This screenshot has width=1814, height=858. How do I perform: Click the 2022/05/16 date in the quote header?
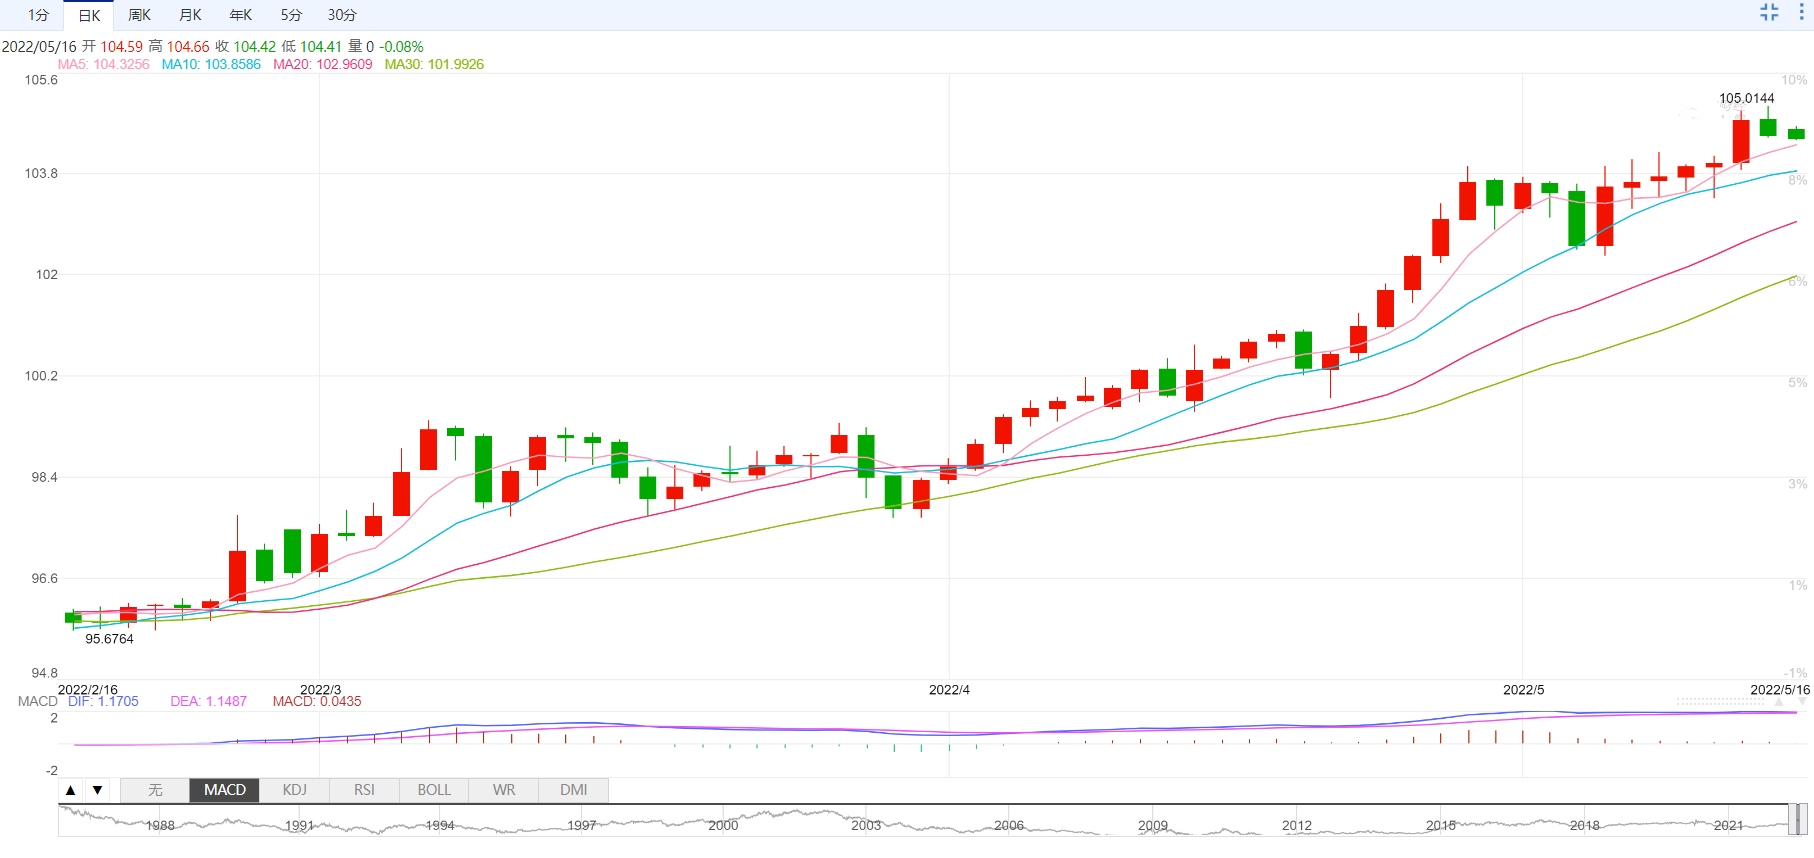tap(39, 47)
